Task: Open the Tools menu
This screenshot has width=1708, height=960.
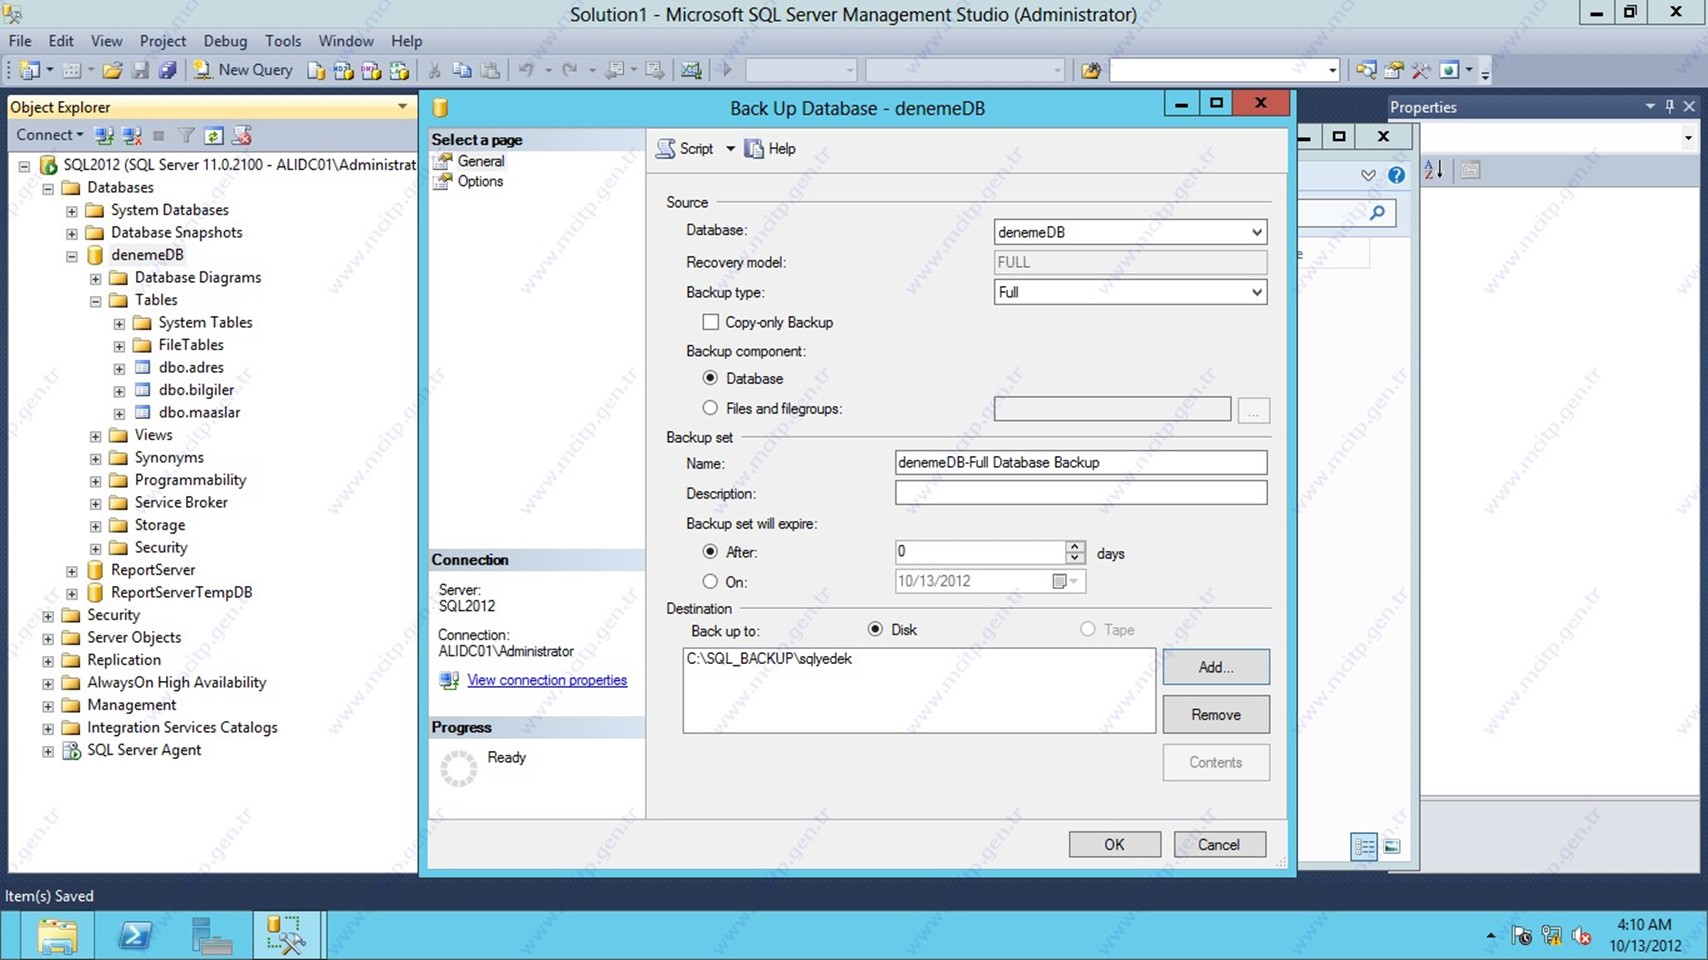Action: pos(283,41)
